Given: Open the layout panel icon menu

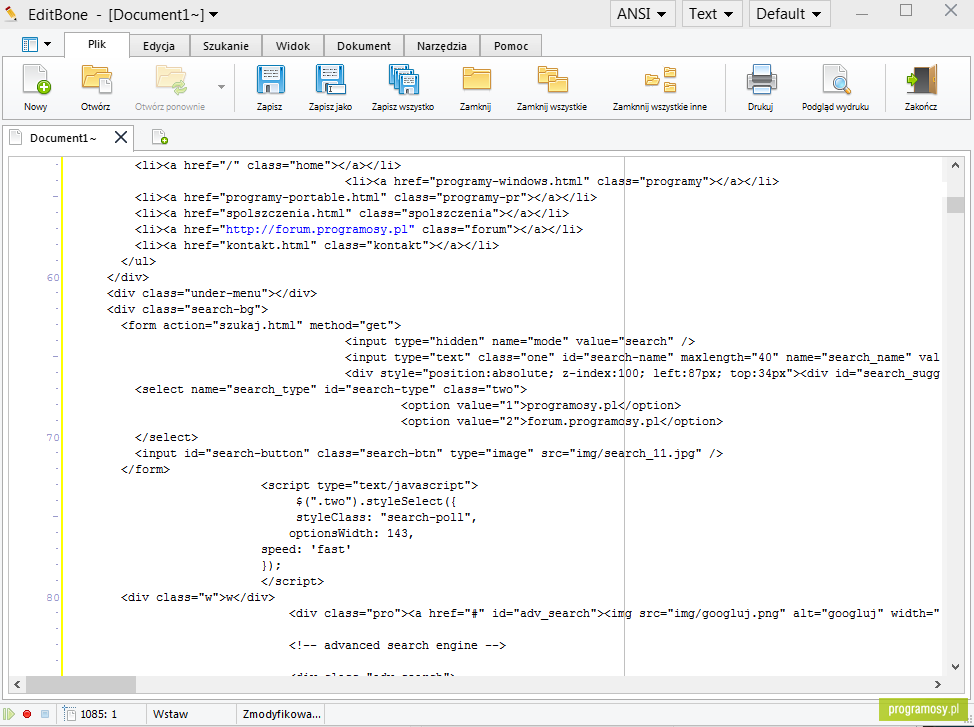Looking at the screenshot, I should pos(36,44).
